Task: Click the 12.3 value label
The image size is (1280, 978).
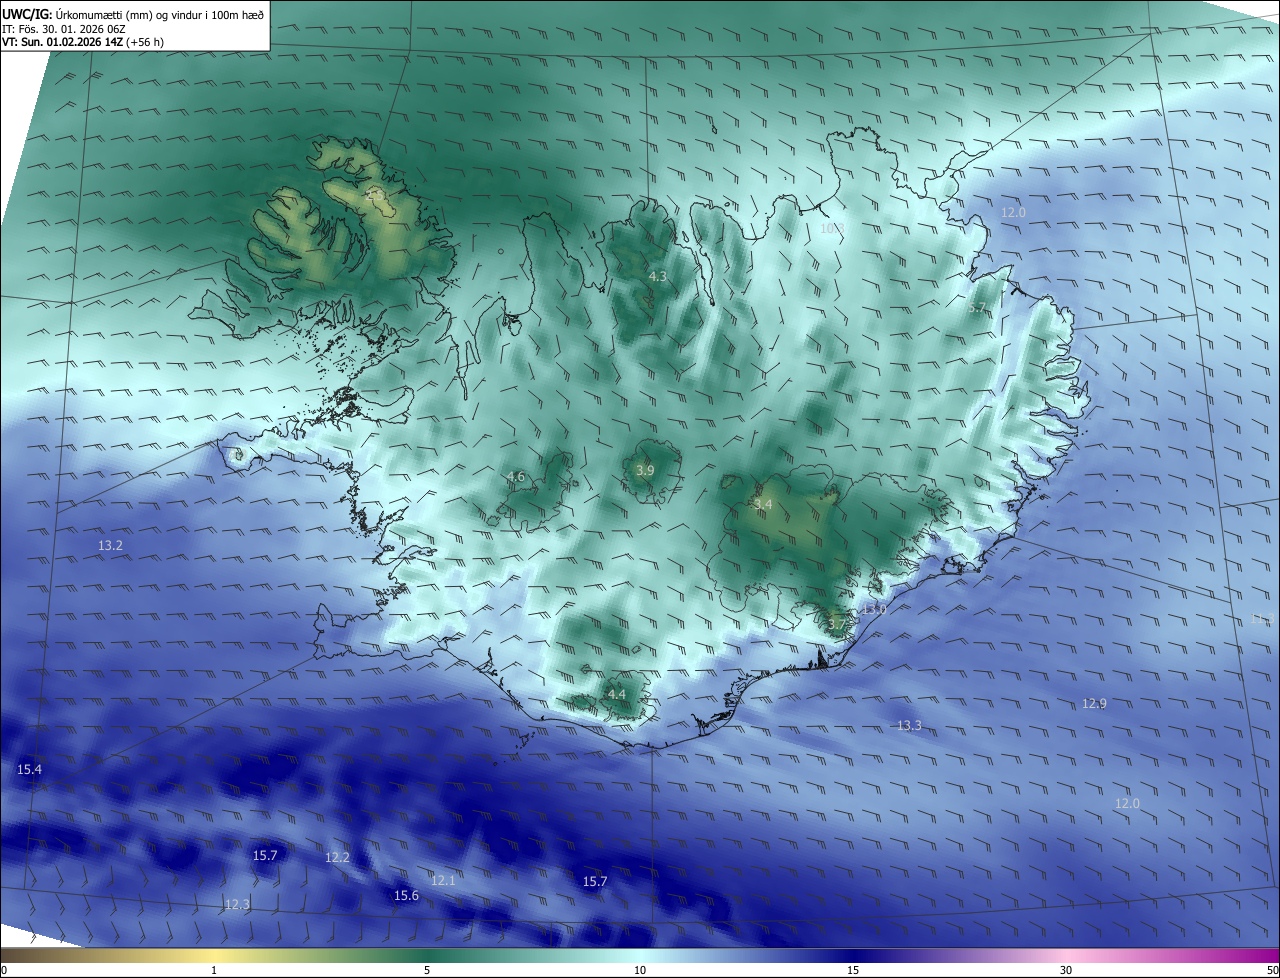Action: pos(236,904)
